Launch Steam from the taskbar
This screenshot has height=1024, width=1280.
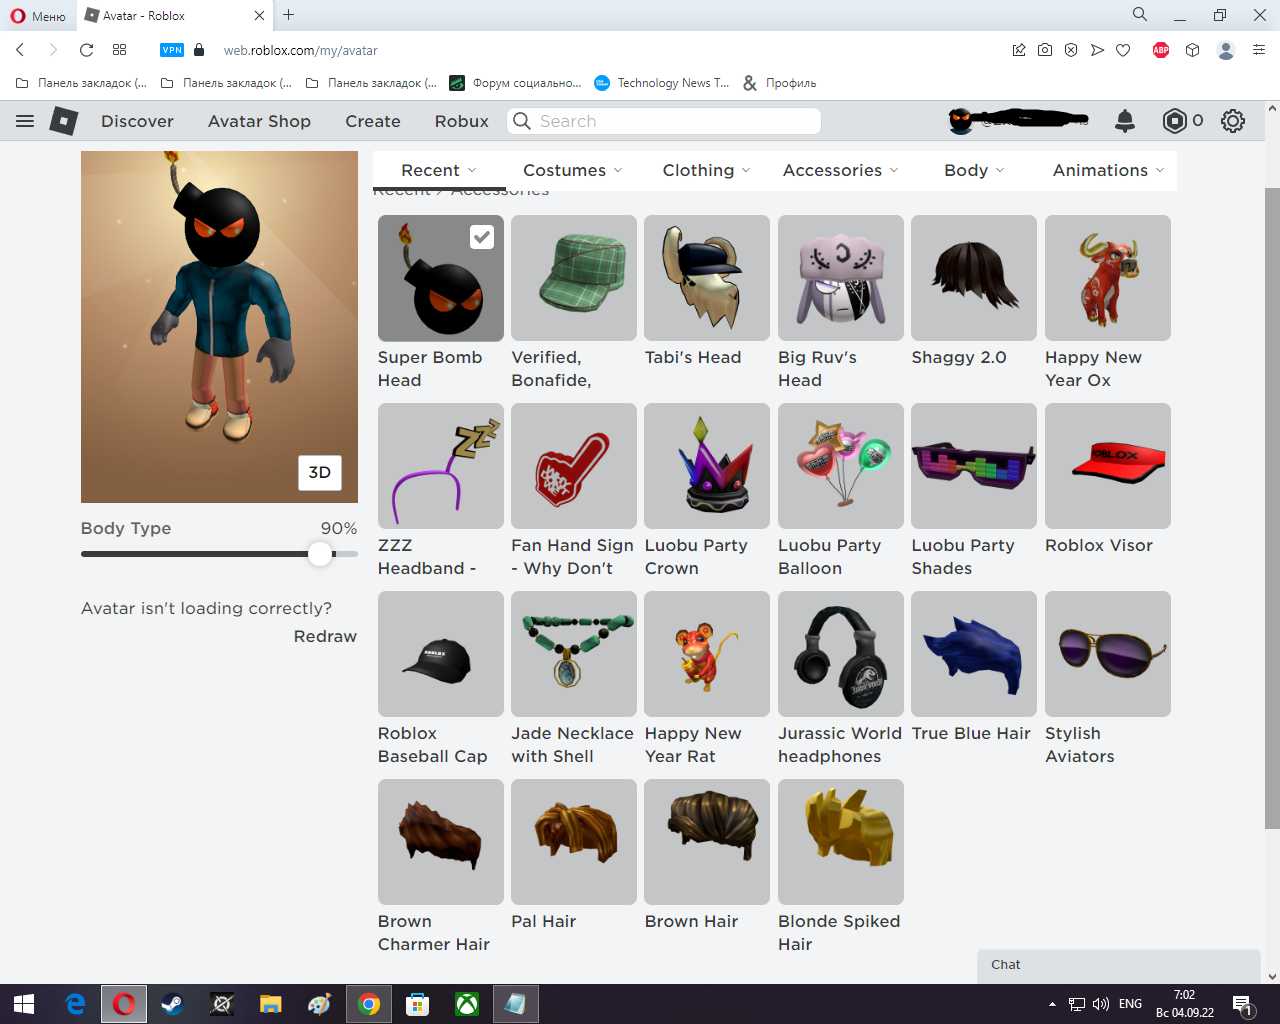[172, 1004]
